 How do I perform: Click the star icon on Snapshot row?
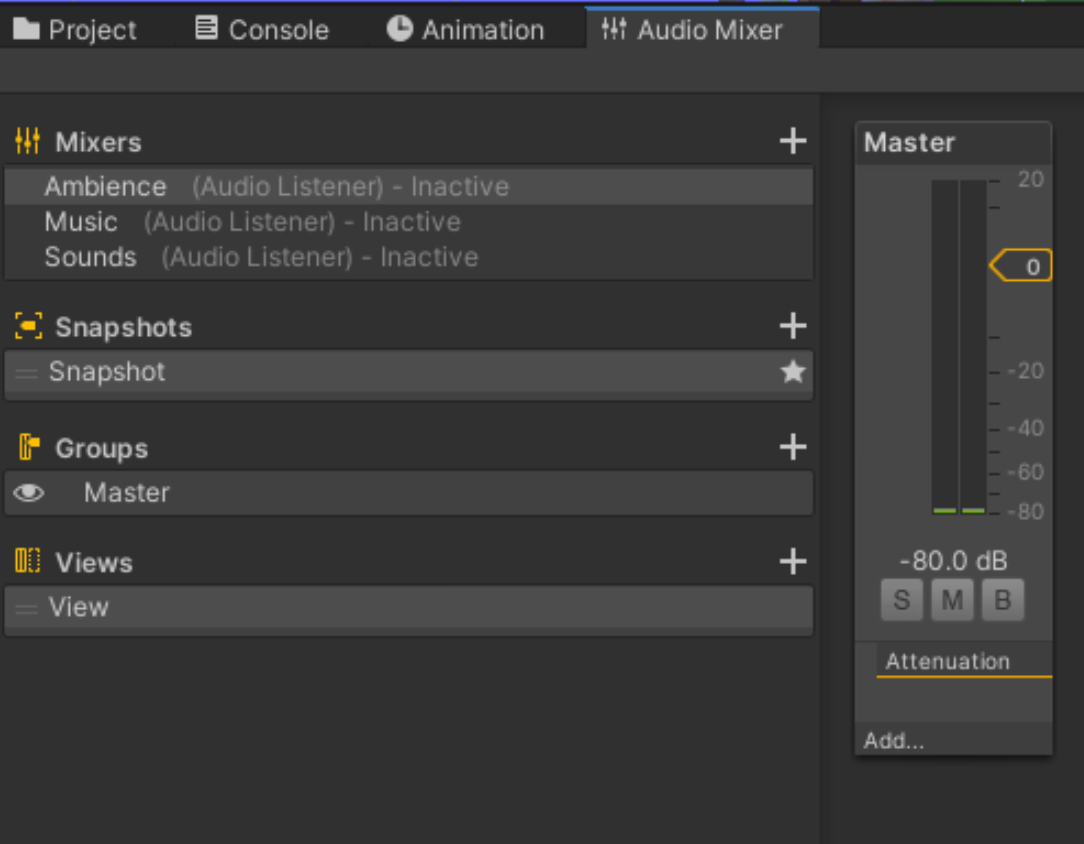point(792,373)
